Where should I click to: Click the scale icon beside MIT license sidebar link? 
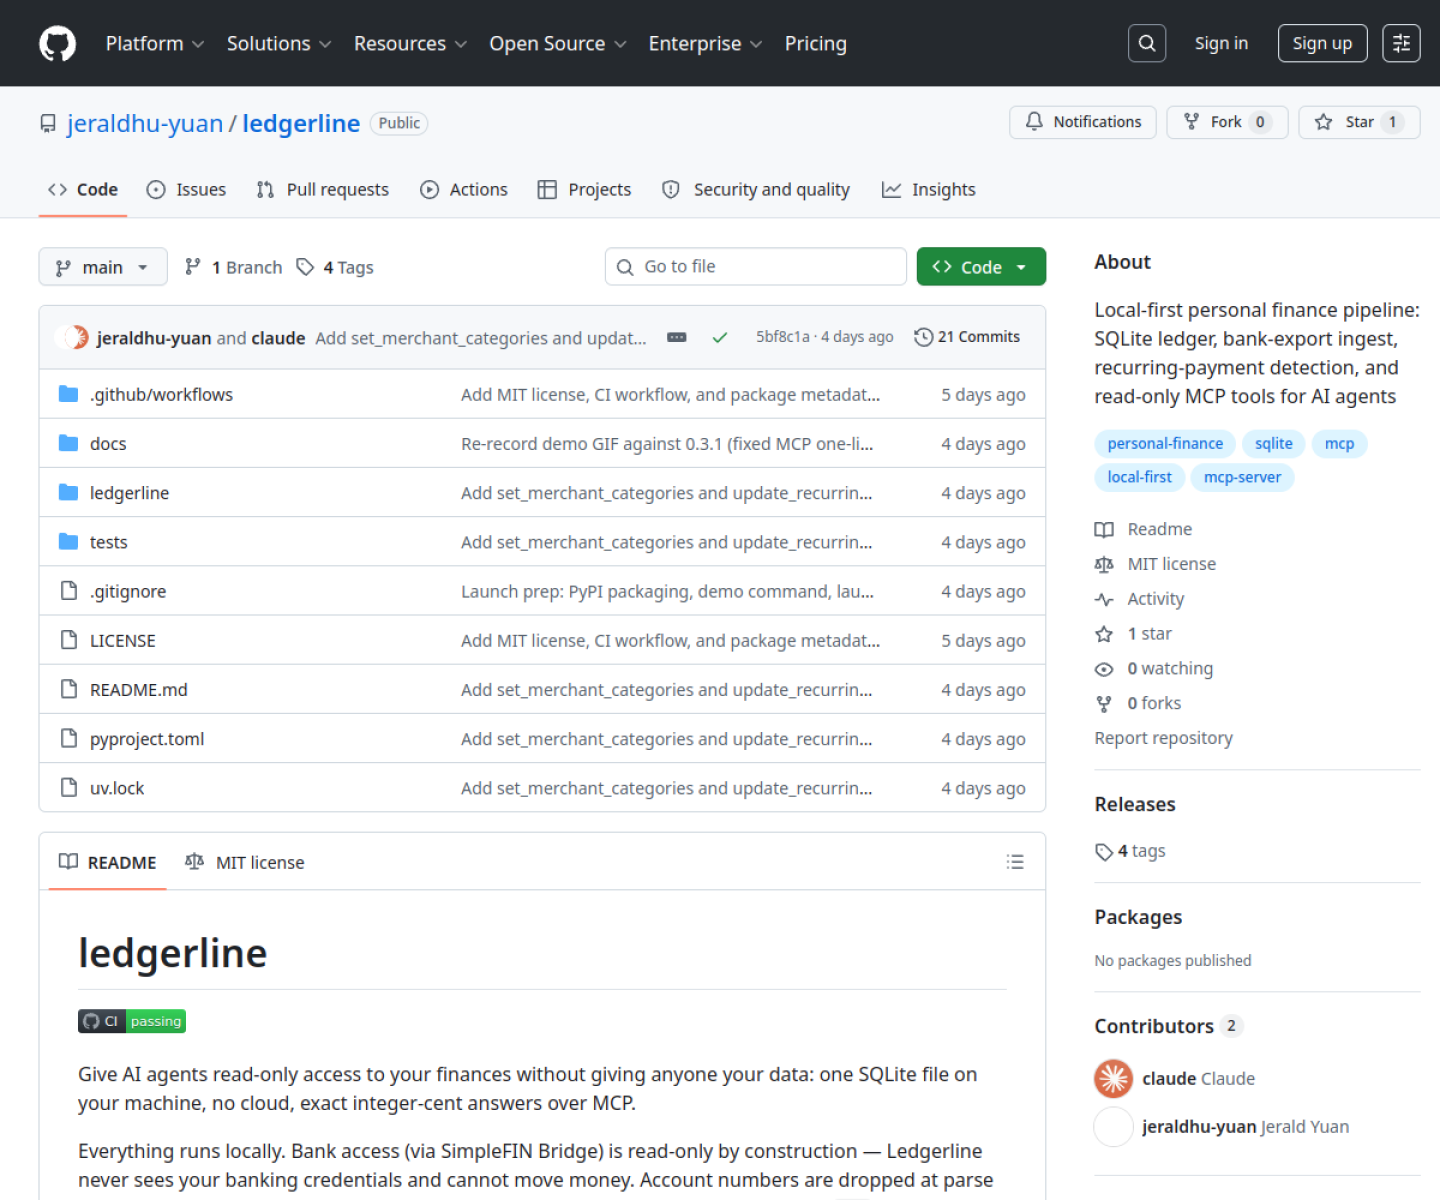1104,564
